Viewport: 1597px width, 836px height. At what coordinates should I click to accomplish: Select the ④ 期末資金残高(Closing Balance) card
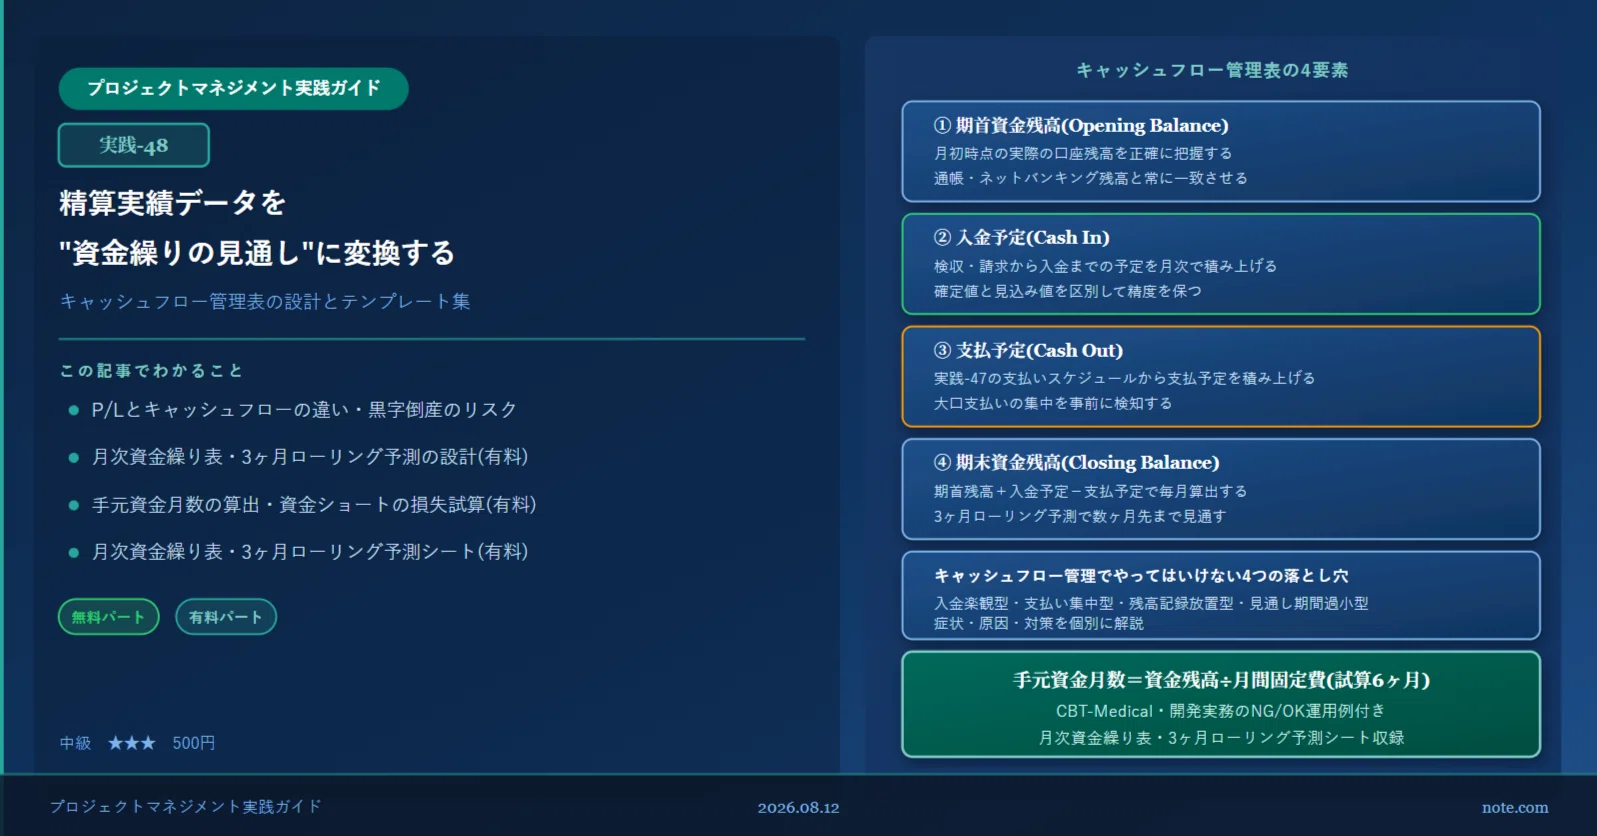1221,489
